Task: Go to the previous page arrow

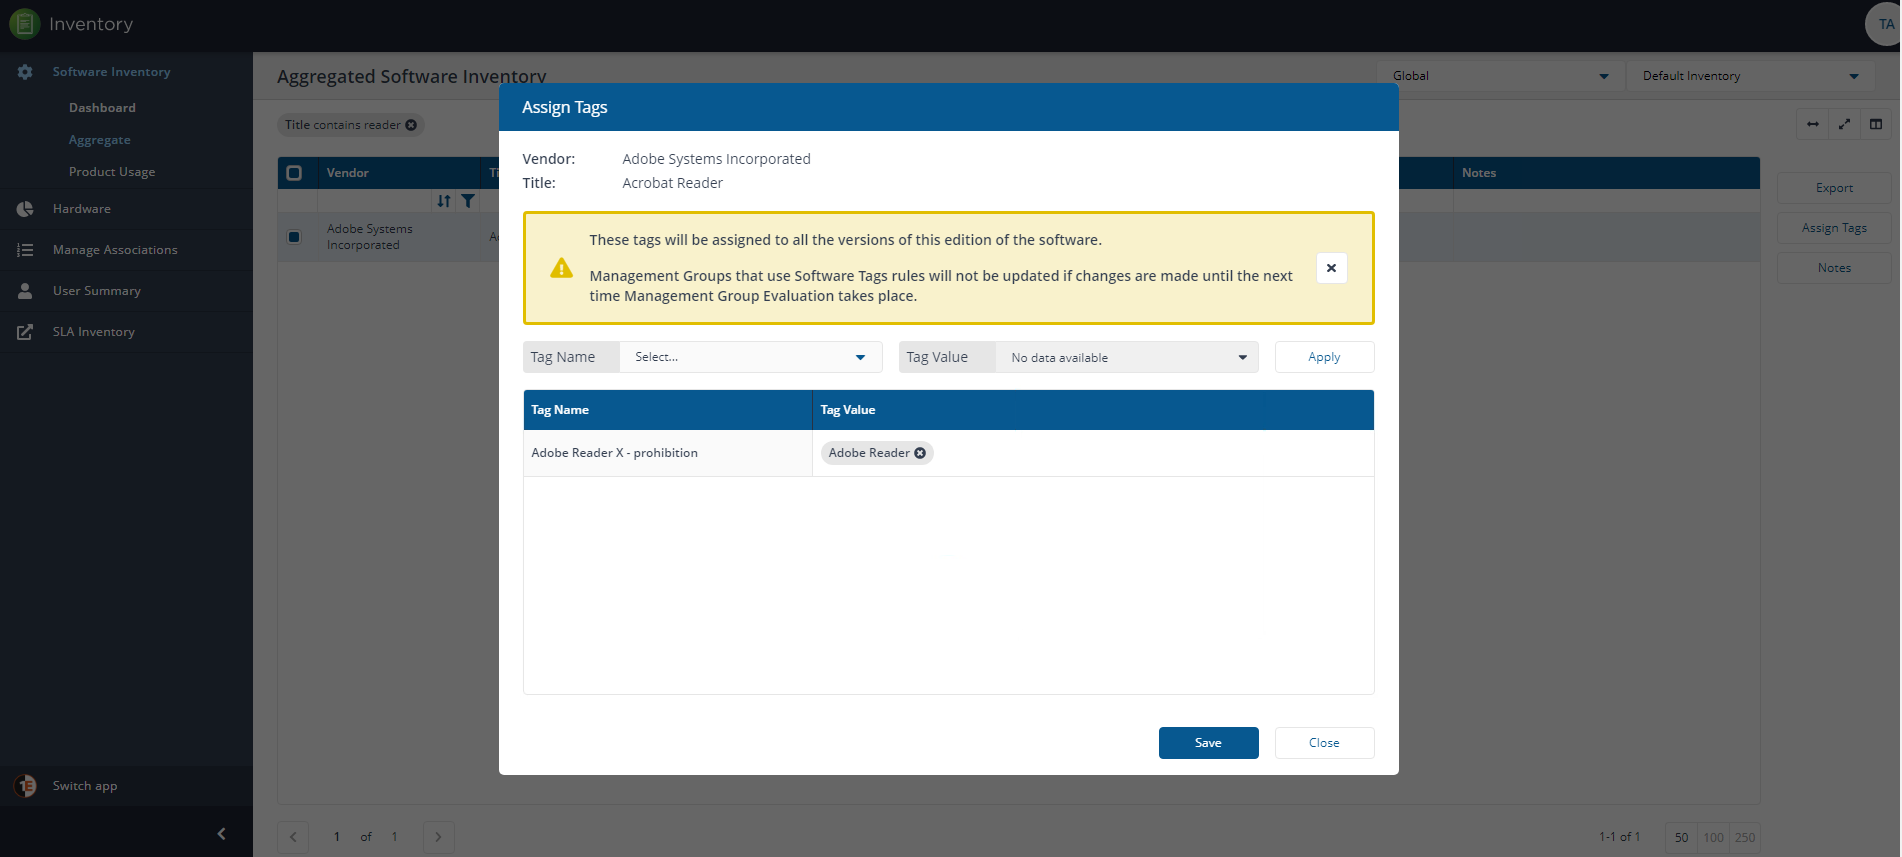Action: click(293, 837)
